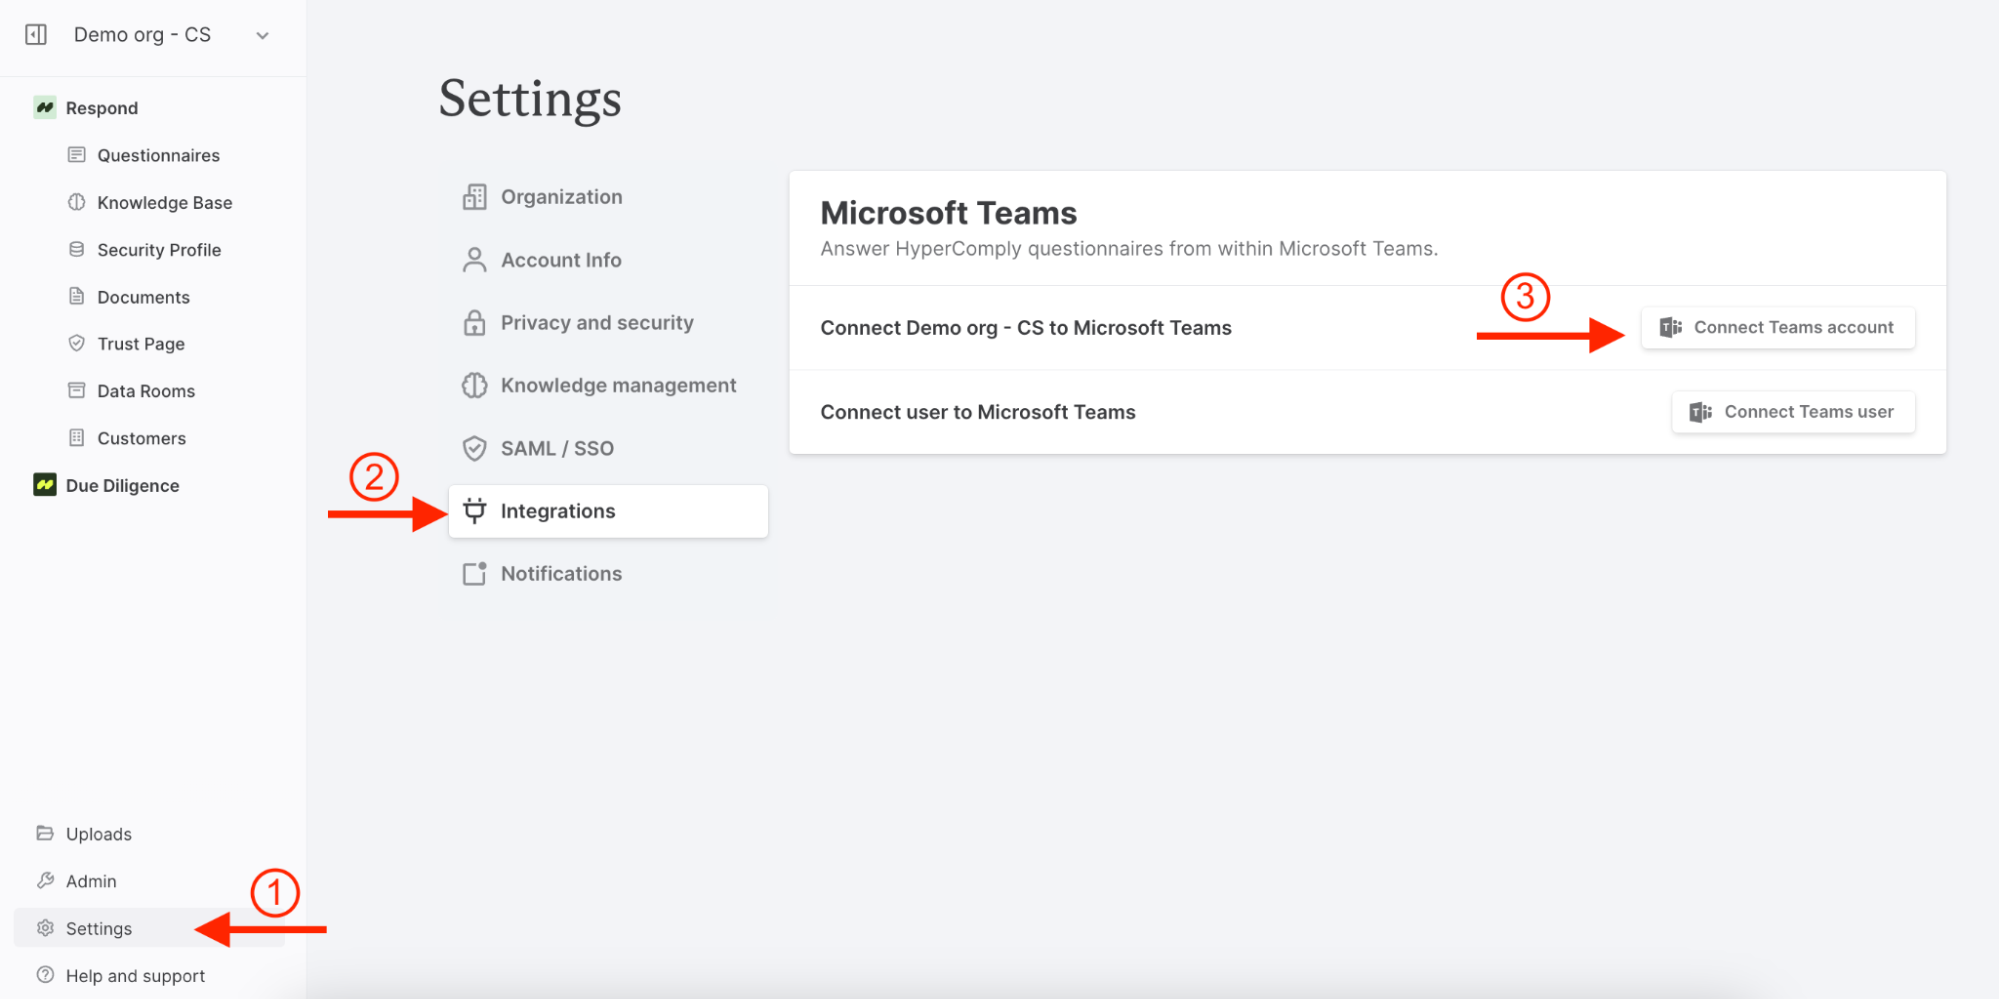Click the Data Rooms archive icon
The image size is (1999, 1000).
[x=76, y=390]
